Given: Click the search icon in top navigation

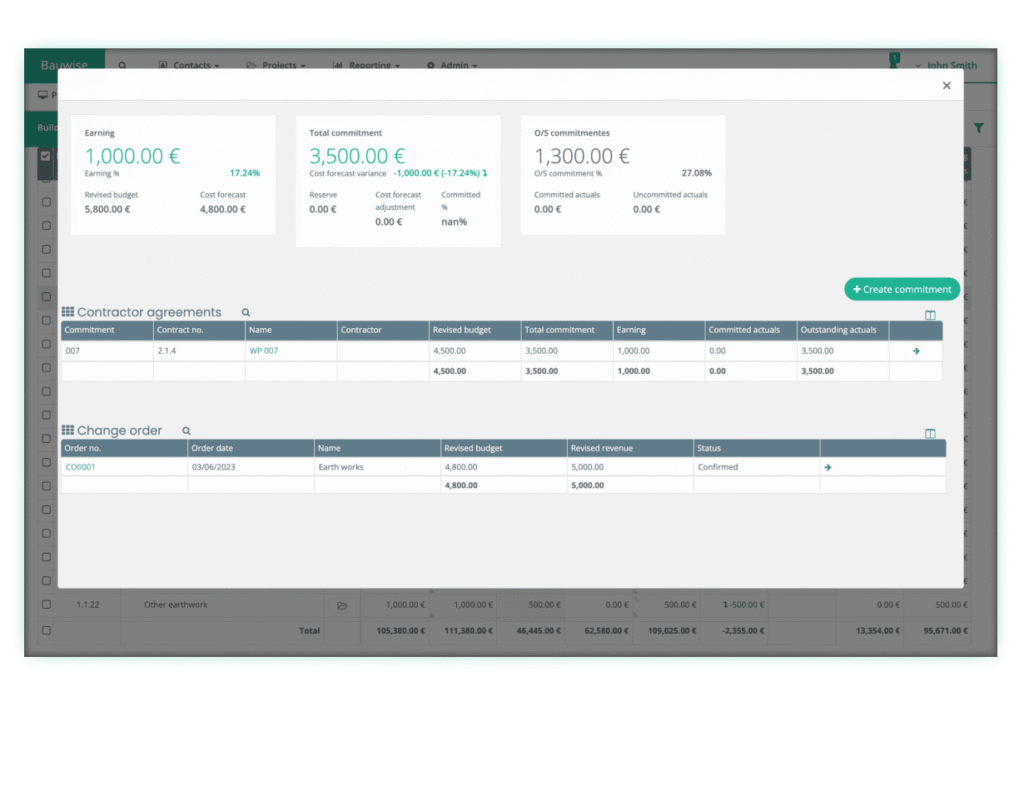Looking at the screenshot, I should (122, 65).
